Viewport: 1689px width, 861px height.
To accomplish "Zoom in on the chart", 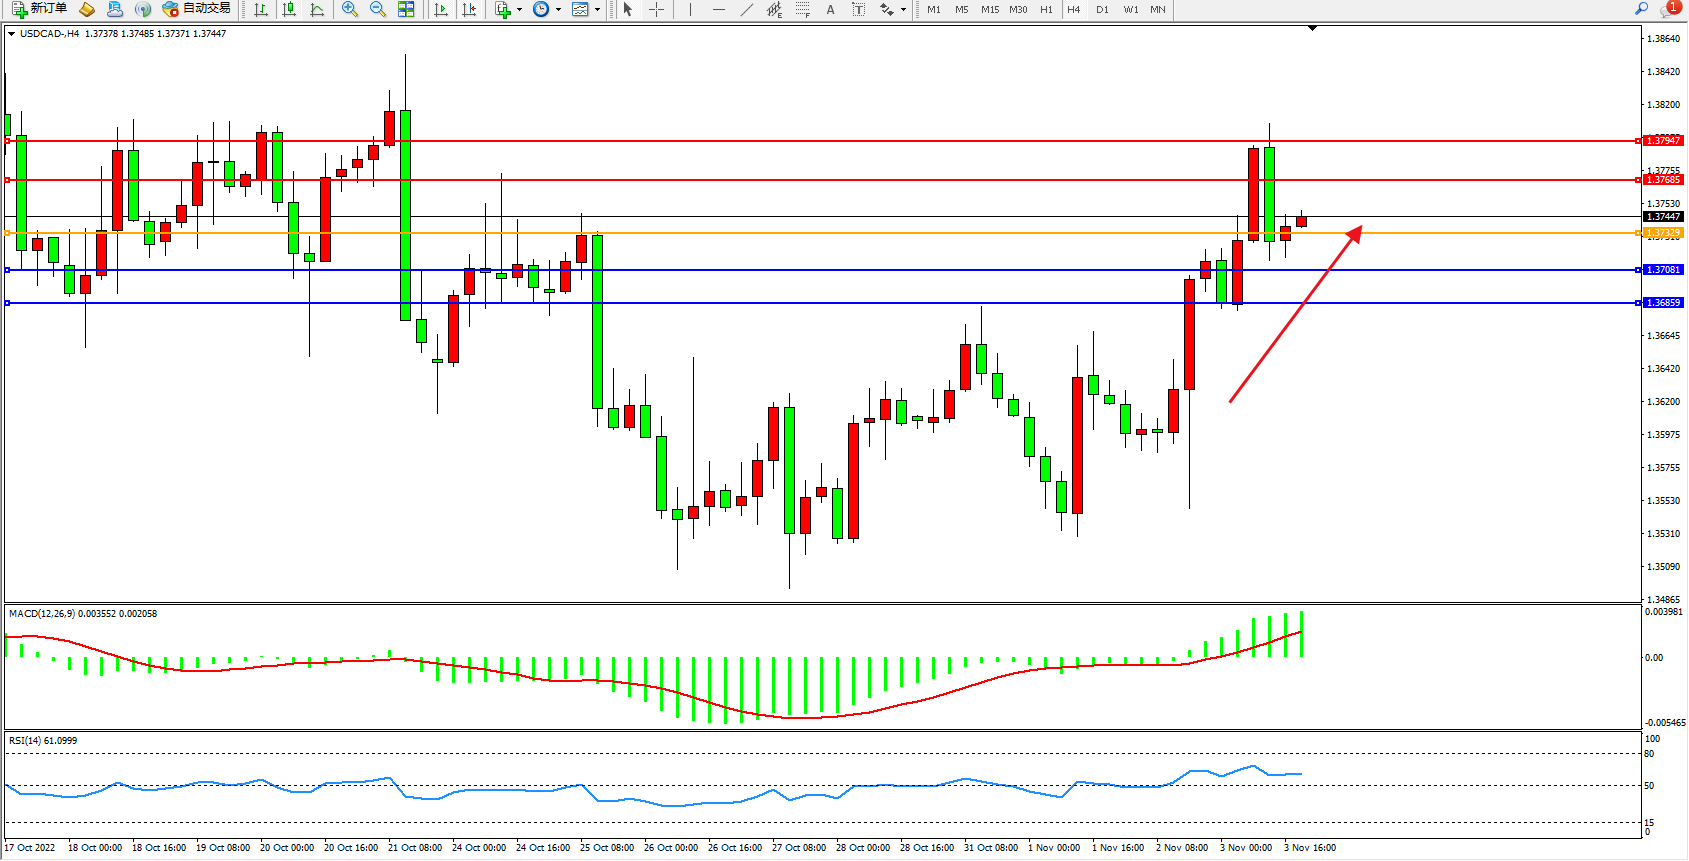I will click(x=350, y=9).
